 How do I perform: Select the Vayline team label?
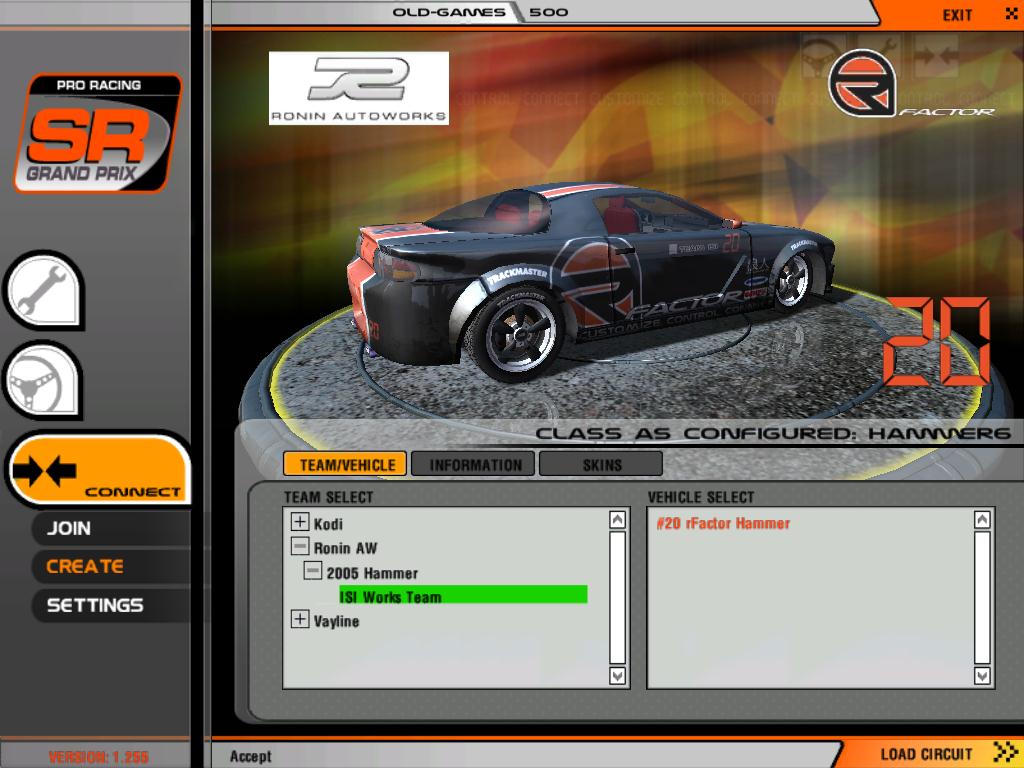tap(336, 621)
